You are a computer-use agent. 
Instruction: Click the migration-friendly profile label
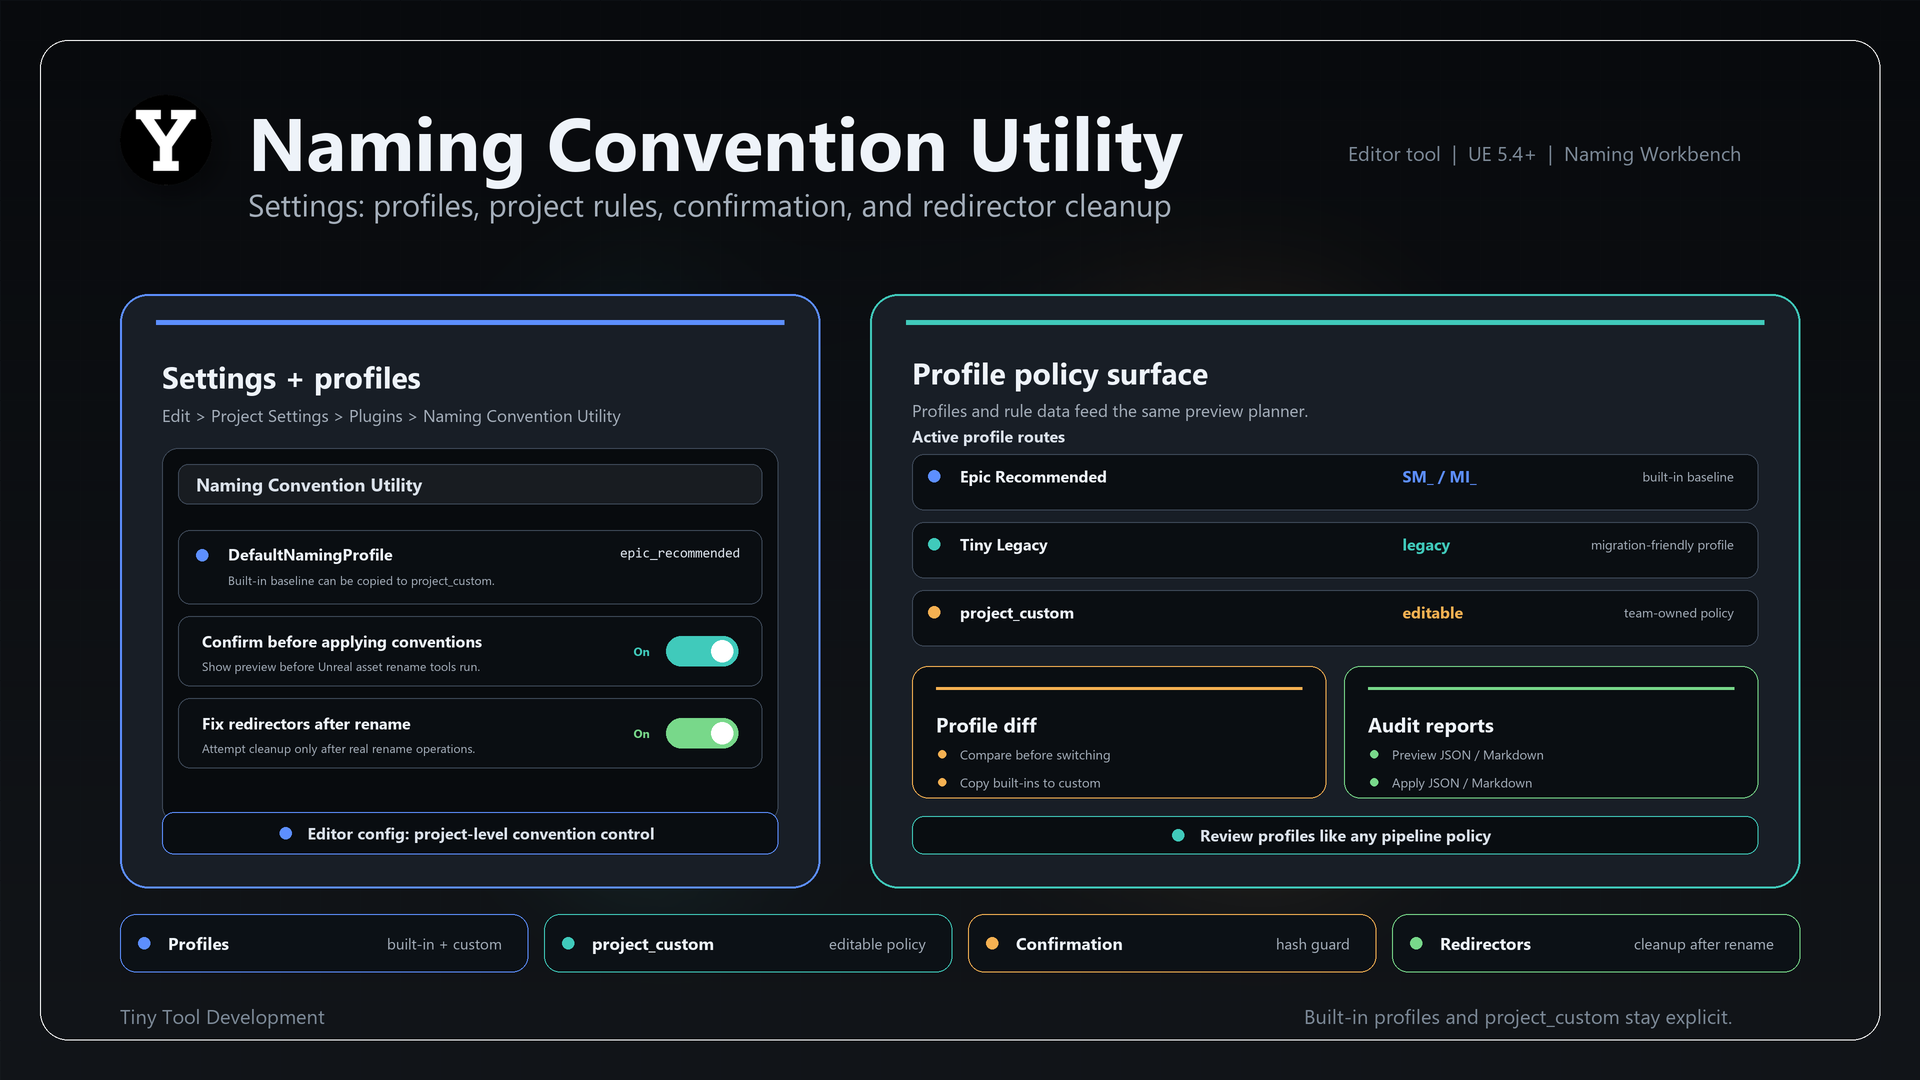[1662, 545]
